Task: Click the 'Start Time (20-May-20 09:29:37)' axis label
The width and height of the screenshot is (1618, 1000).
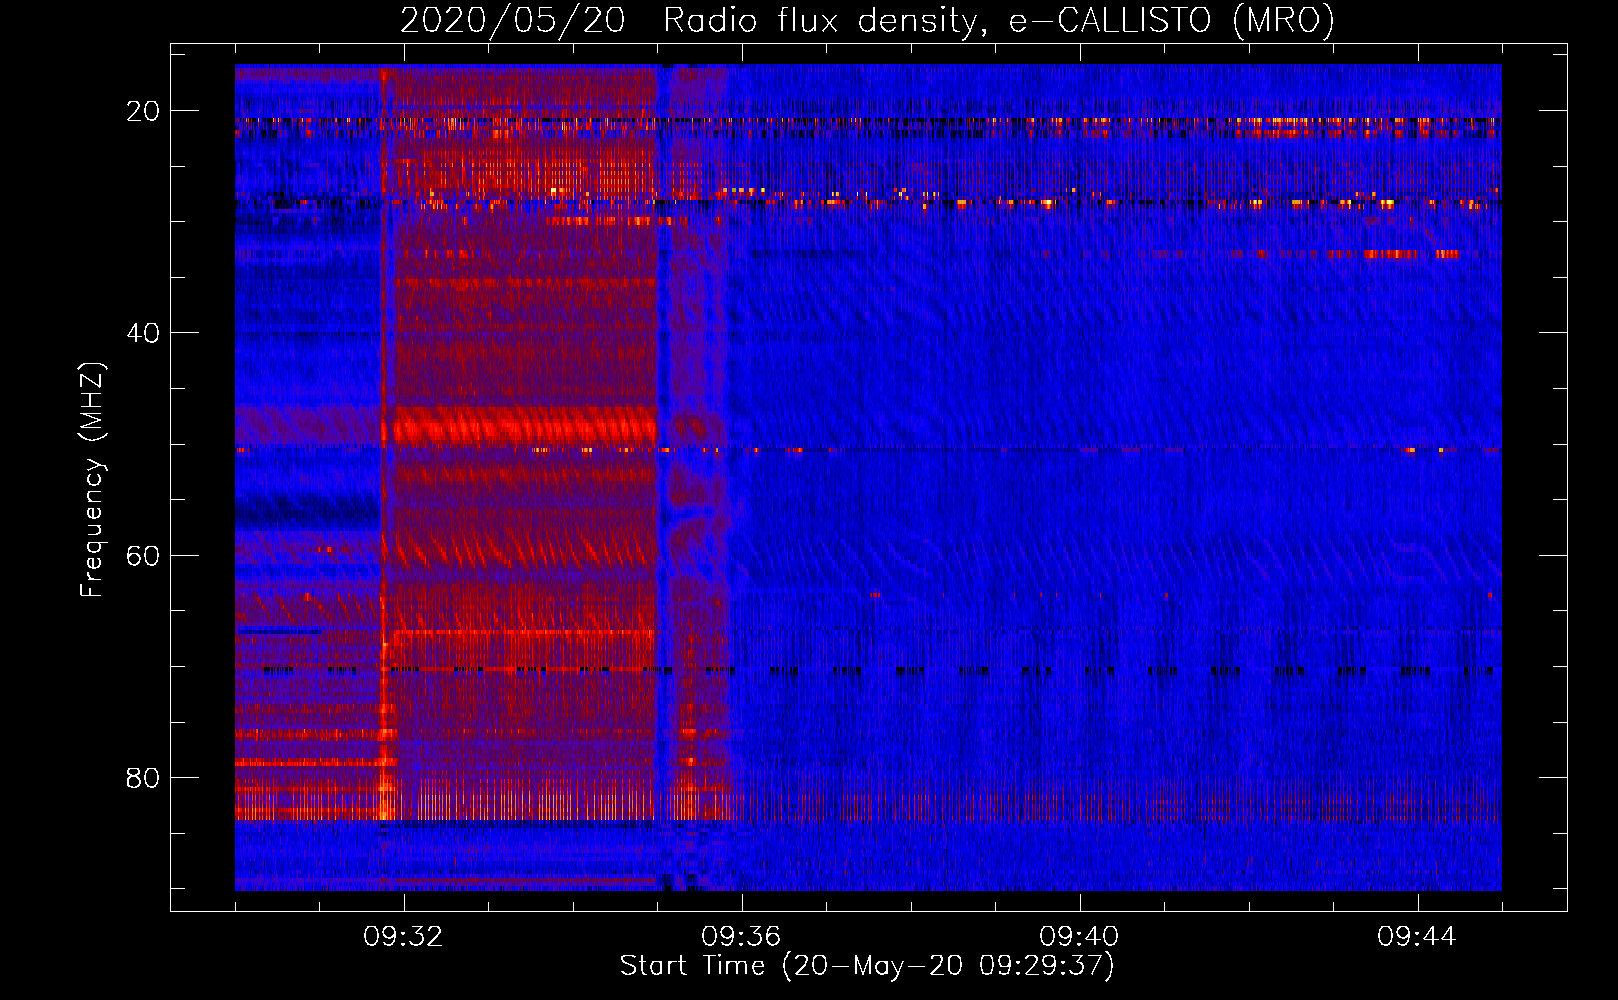Action: [866, 966]
